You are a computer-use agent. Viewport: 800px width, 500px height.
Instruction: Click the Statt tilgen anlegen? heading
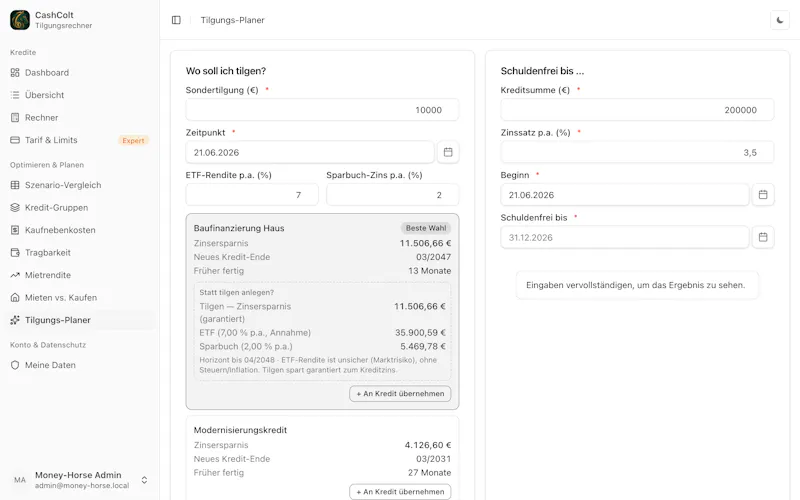click(236, 292)
